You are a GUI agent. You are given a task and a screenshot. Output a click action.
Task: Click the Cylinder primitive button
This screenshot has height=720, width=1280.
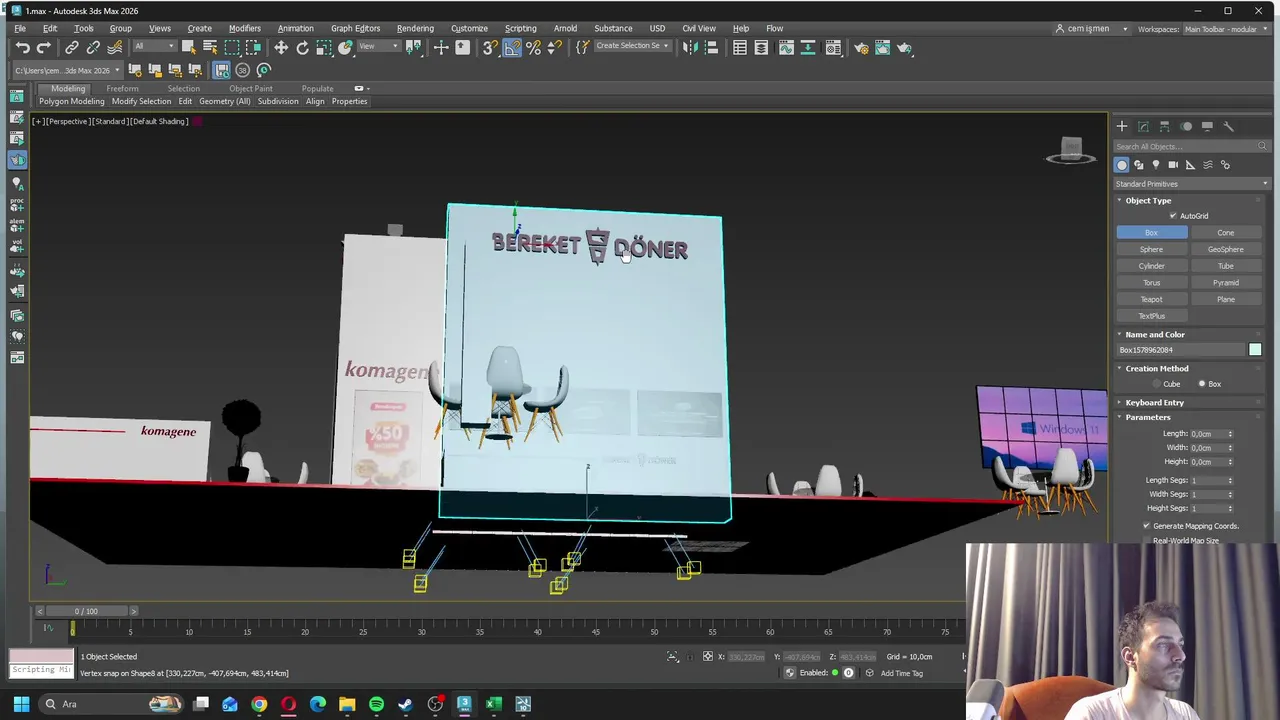pyautogui.click(x=1152, y=266)
